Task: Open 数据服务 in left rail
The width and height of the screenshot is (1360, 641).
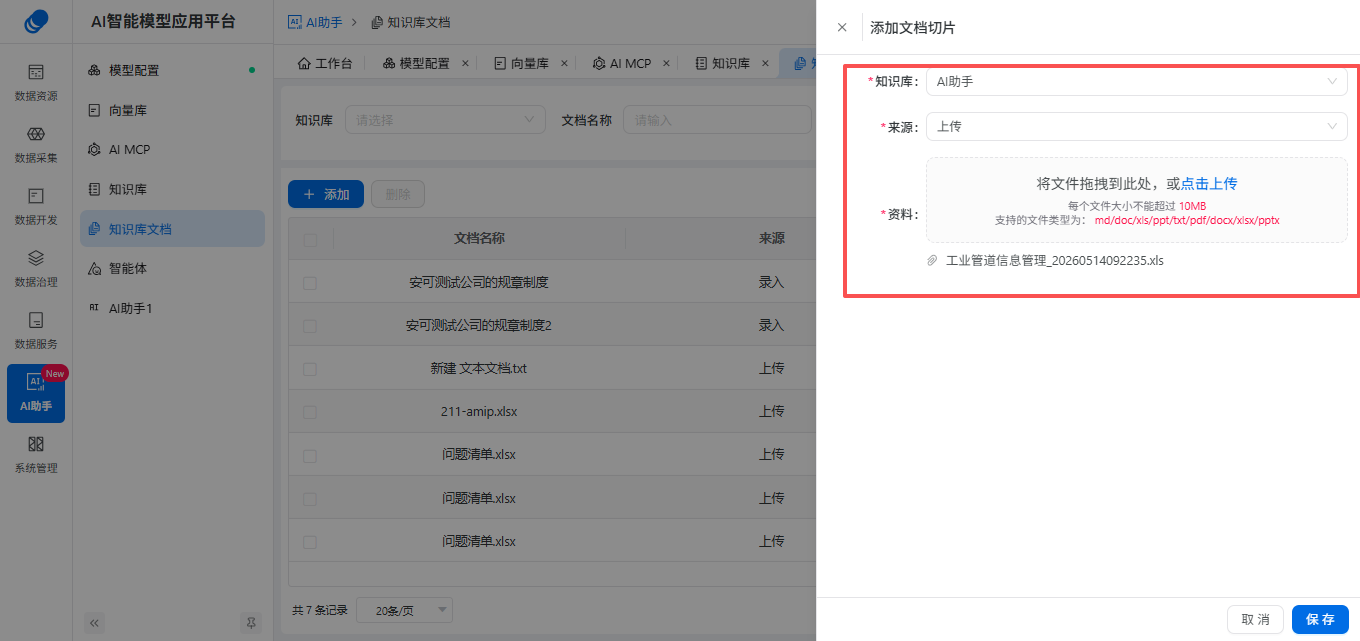Action: coord(36,331)
